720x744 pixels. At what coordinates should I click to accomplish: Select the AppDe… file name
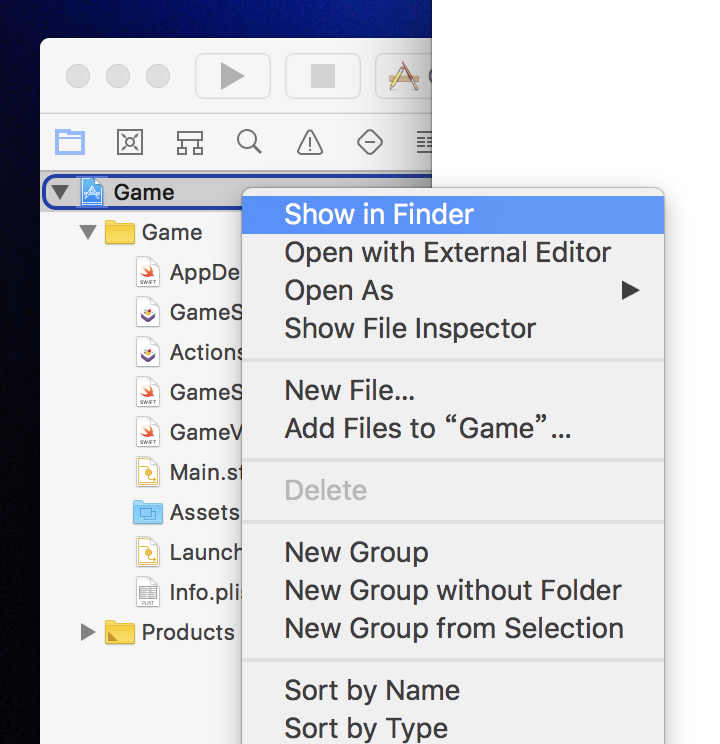pyautogui.click(x=206, y=273)
